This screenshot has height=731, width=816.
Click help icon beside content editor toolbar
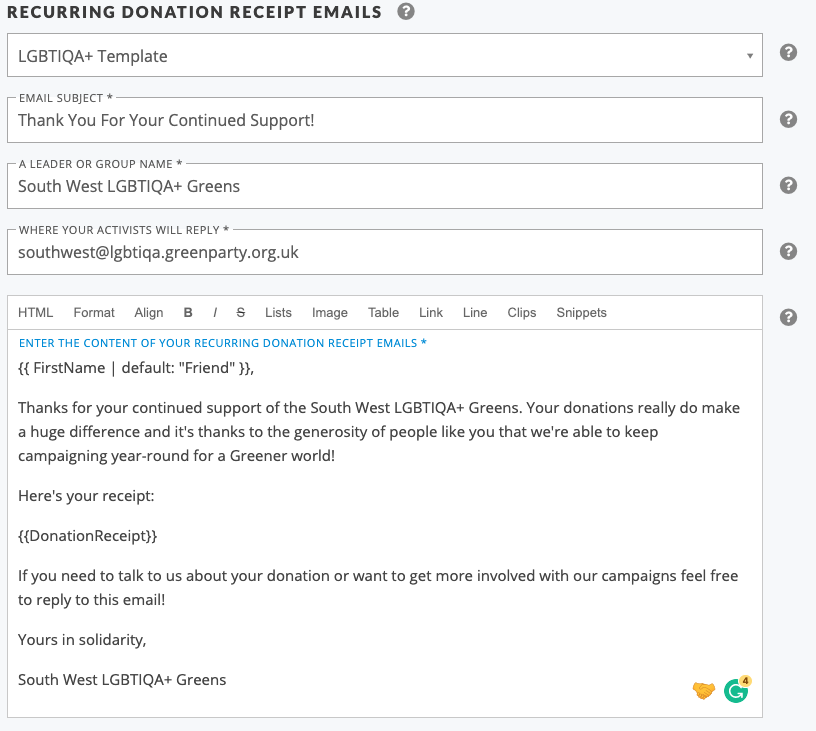tap(788, 317)
